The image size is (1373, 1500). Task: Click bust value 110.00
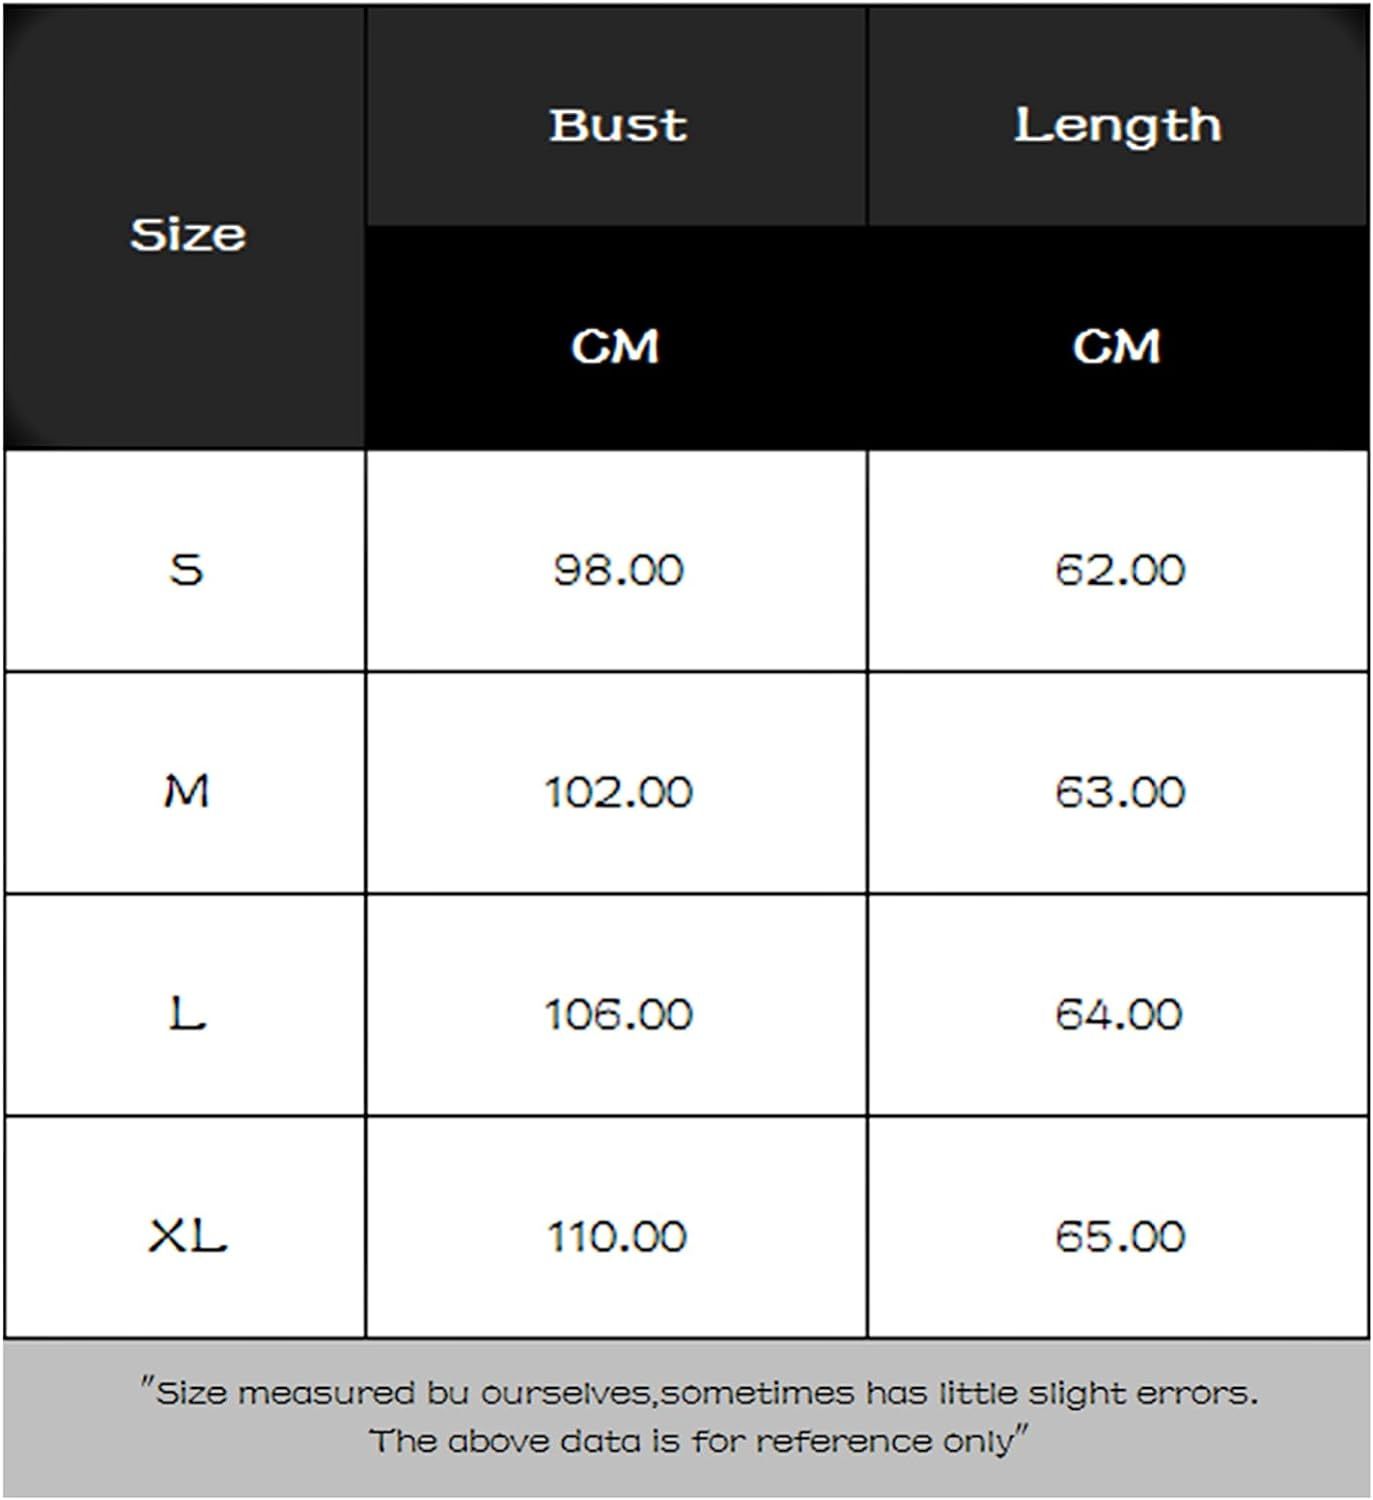coord(618,1237)
